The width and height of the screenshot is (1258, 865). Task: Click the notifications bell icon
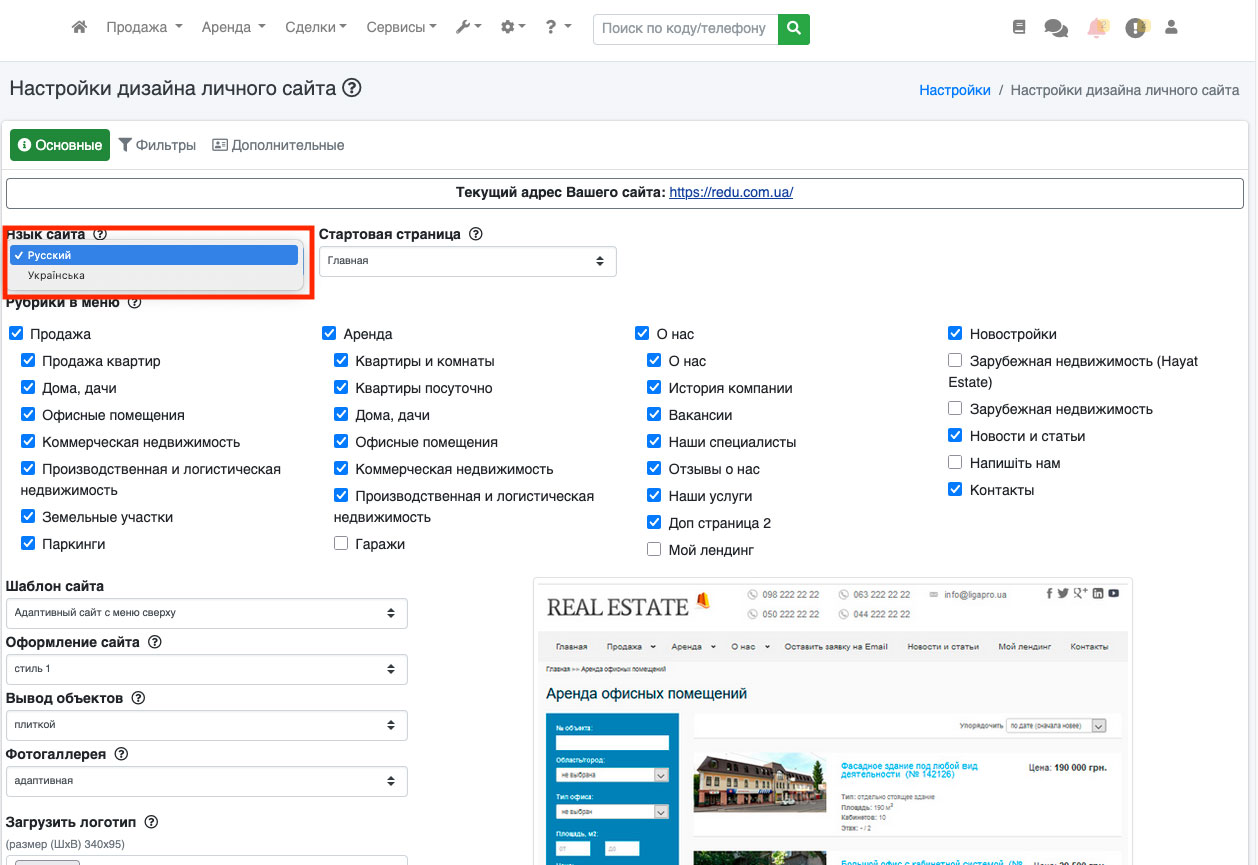(1097, 28)
